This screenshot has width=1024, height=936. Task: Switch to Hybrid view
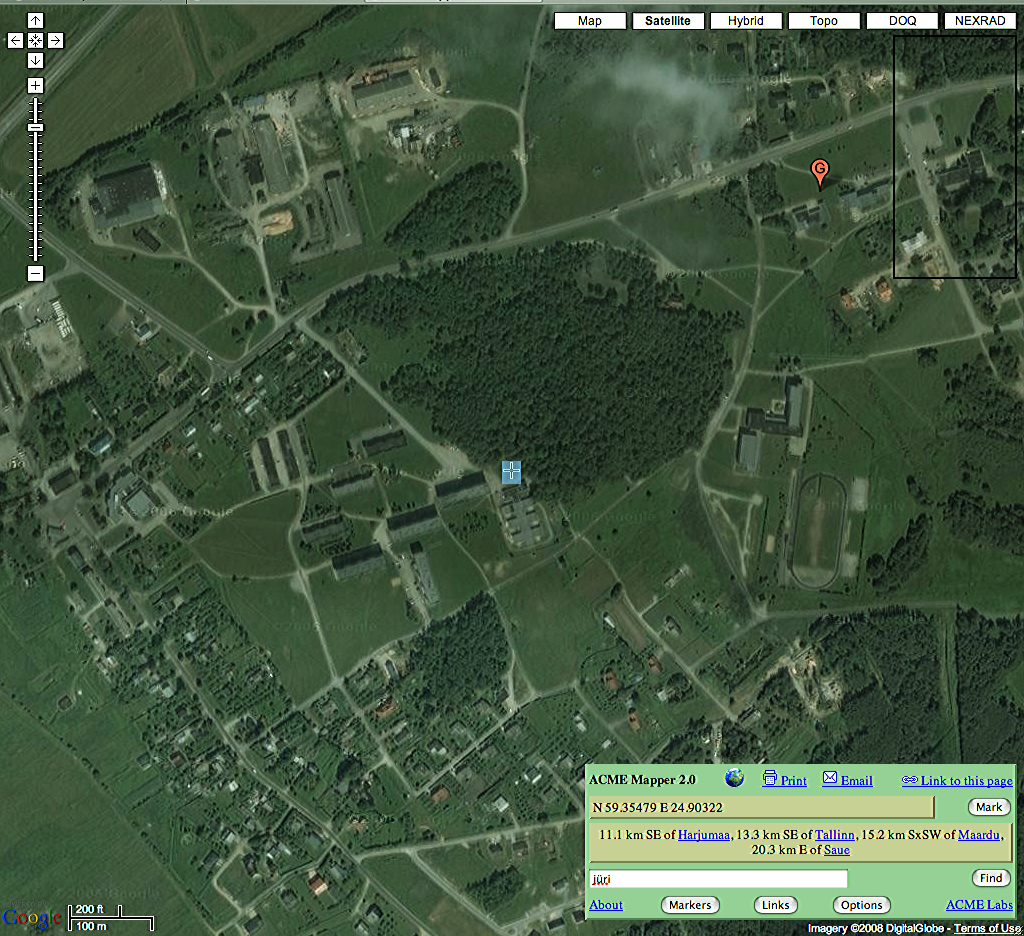[x=746, y=21]
